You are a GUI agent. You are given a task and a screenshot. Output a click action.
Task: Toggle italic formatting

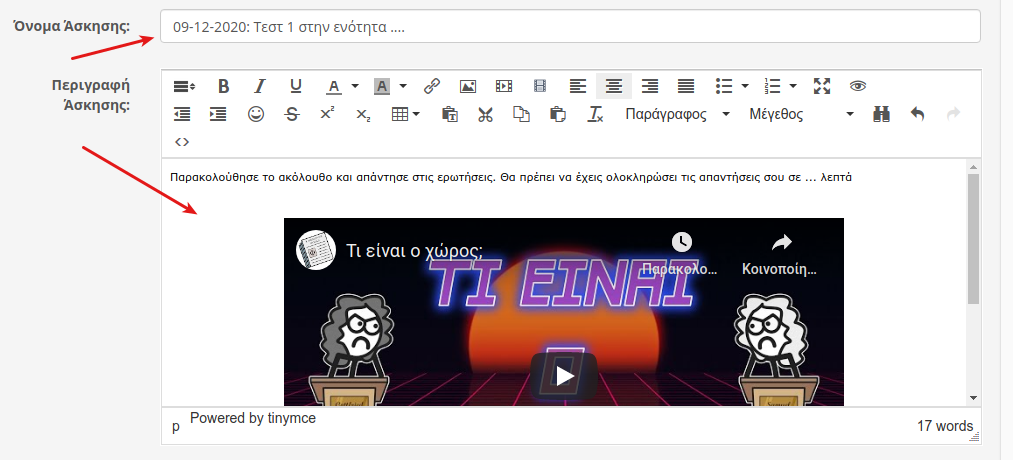(x=260, y=86)
